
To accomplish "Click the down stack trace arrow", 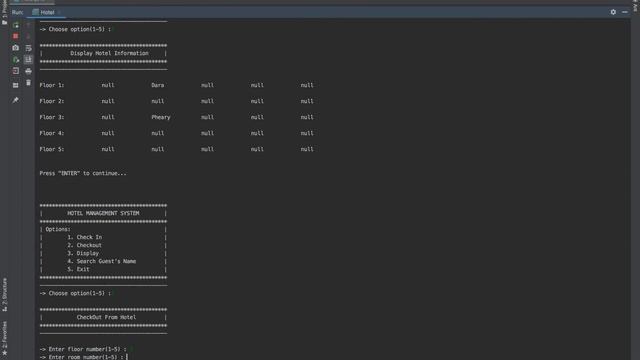I will (x=28, y=36).
